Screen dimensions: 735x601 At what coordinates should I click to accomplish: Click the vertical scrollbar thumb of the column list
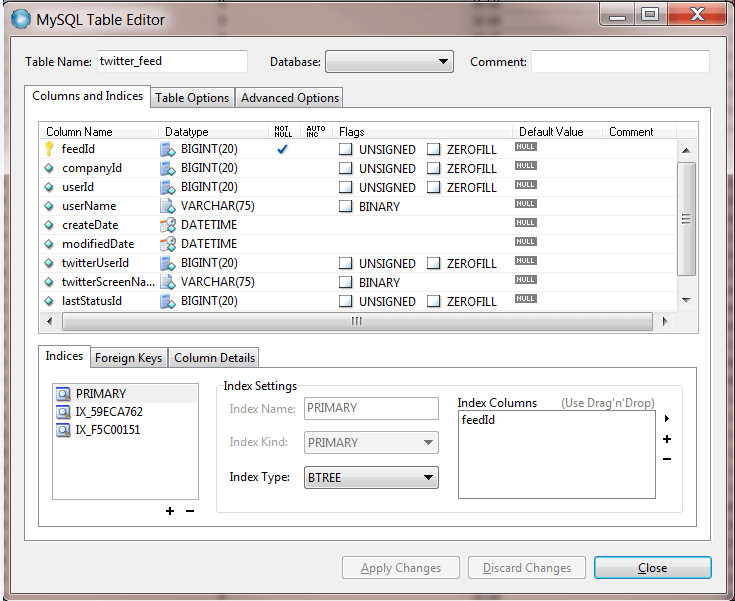(x=686, y=219)
